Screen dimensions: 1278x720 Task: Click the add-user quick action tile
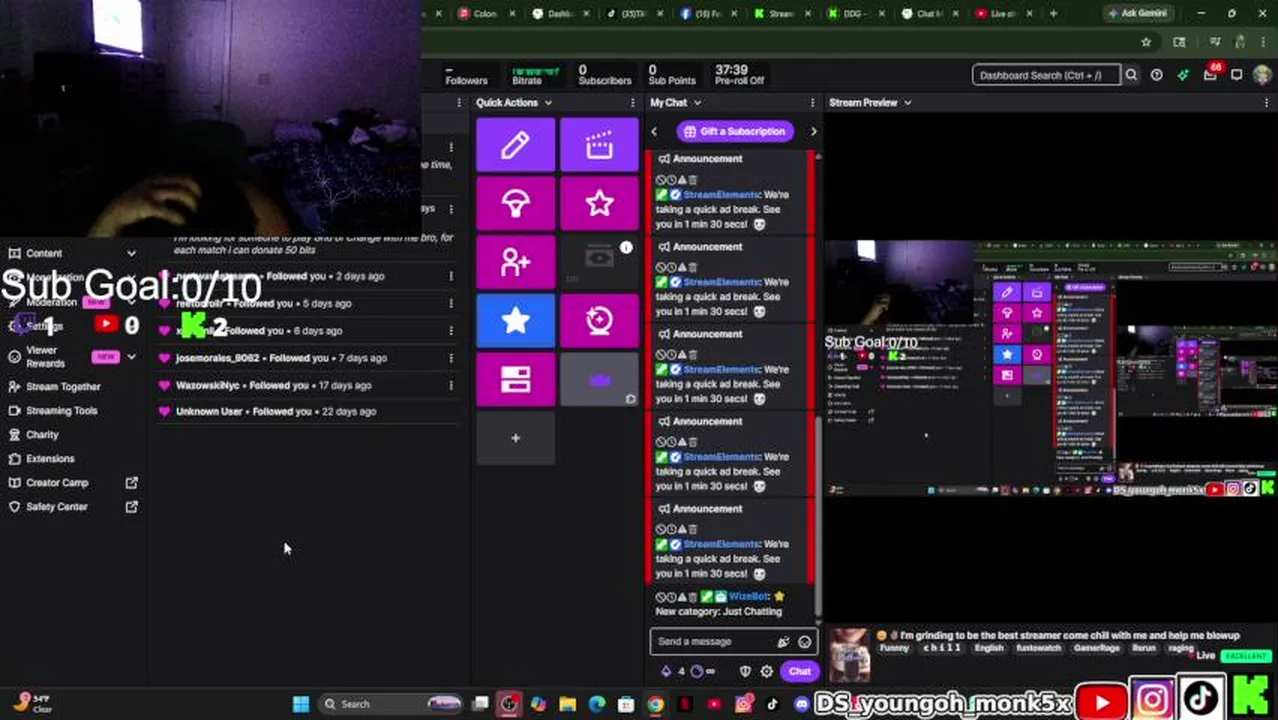[x=515, y=262]
